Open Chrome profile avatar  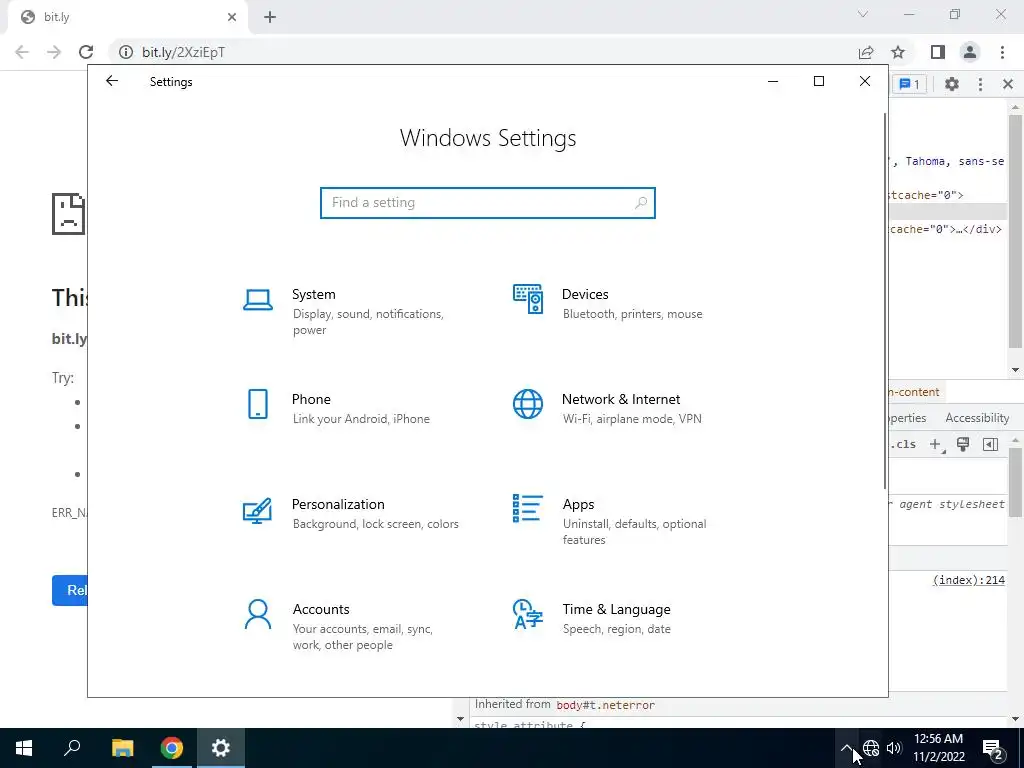coord(970,52)
